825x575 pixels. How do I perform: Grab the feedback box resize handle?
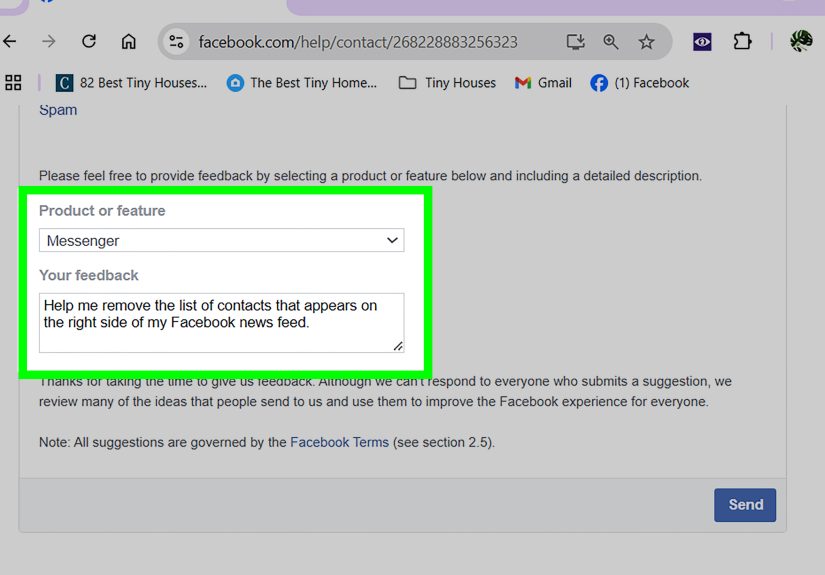click(x=398, y=346)
